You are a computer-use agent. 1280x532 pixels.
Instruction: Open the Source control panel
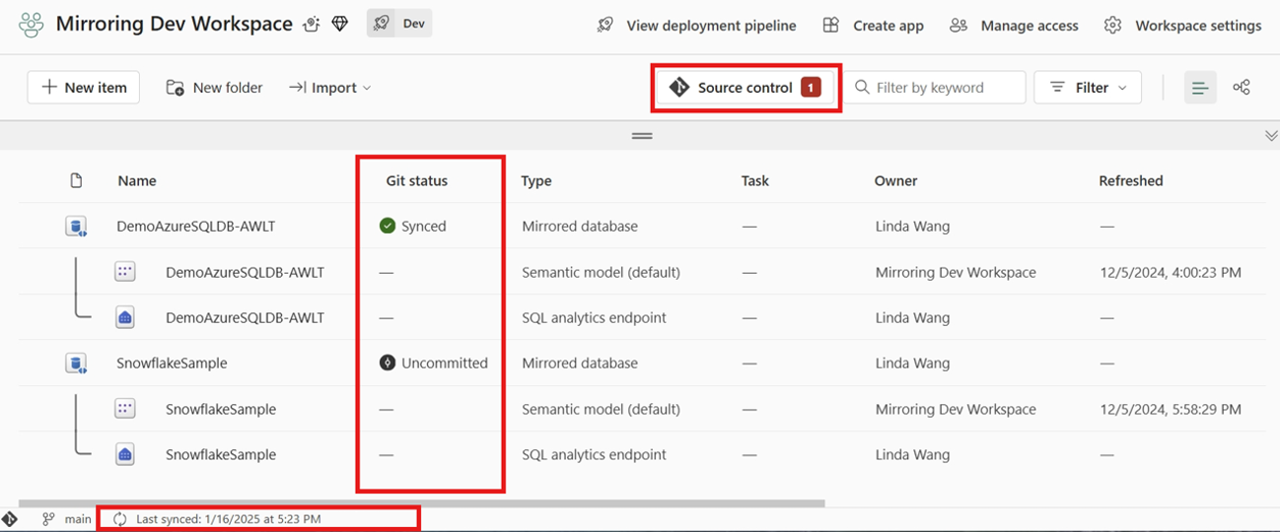click(x=745, y=88)
